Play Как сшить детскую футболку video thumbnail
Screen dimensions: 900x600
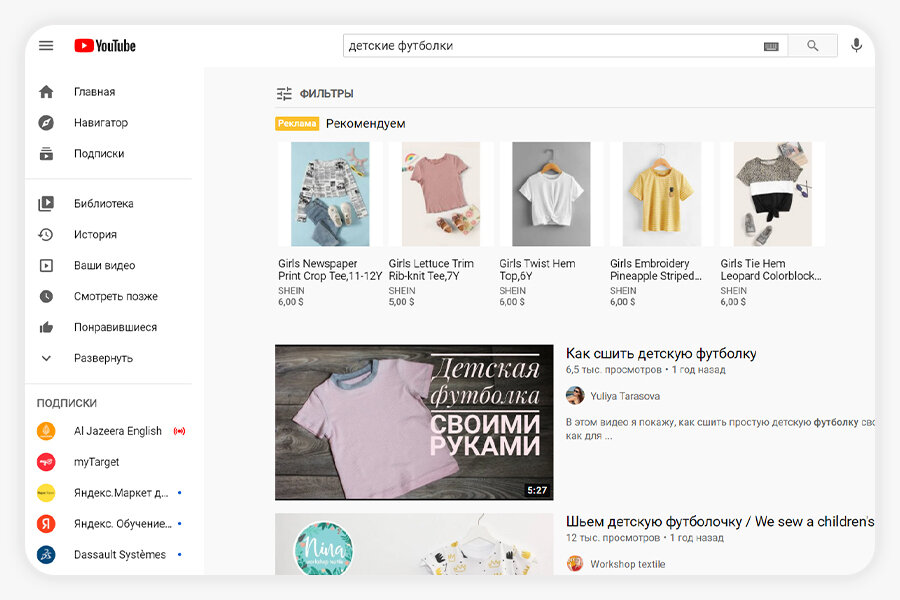click(x=414, y=422)
